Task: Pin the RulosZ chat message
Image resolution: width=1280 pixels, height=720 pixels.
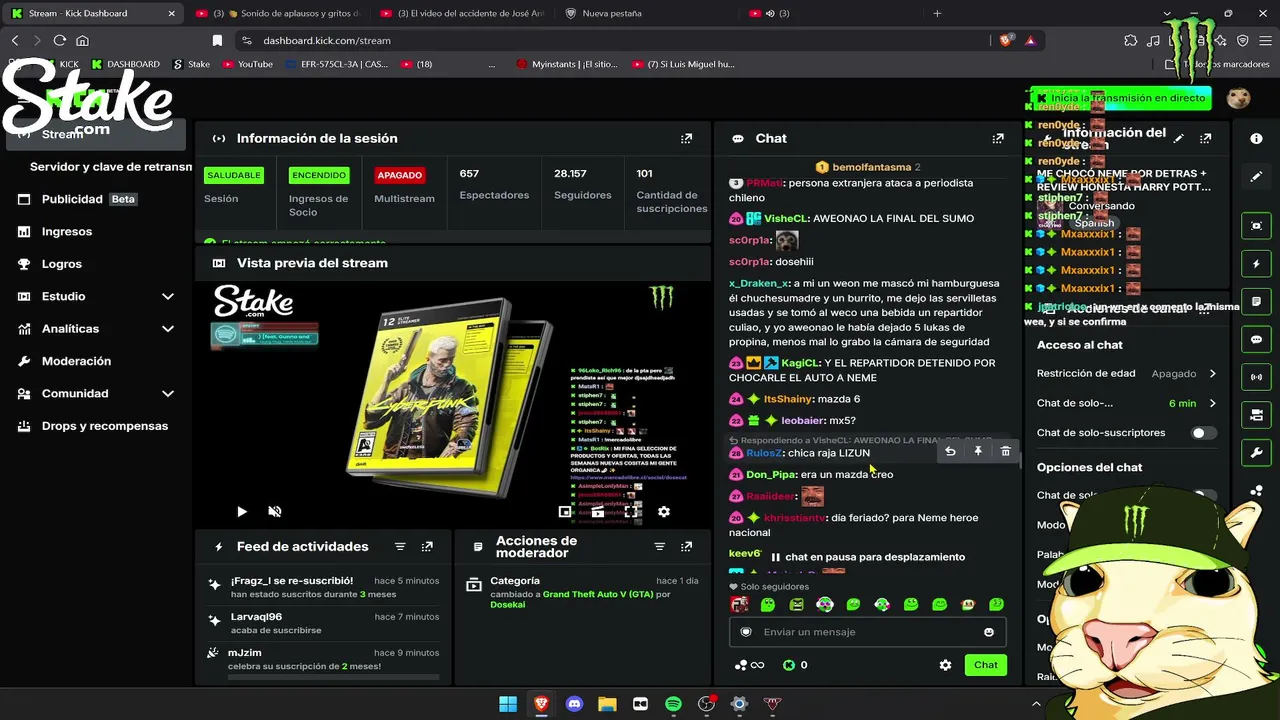Action: (x=978, y=452)
